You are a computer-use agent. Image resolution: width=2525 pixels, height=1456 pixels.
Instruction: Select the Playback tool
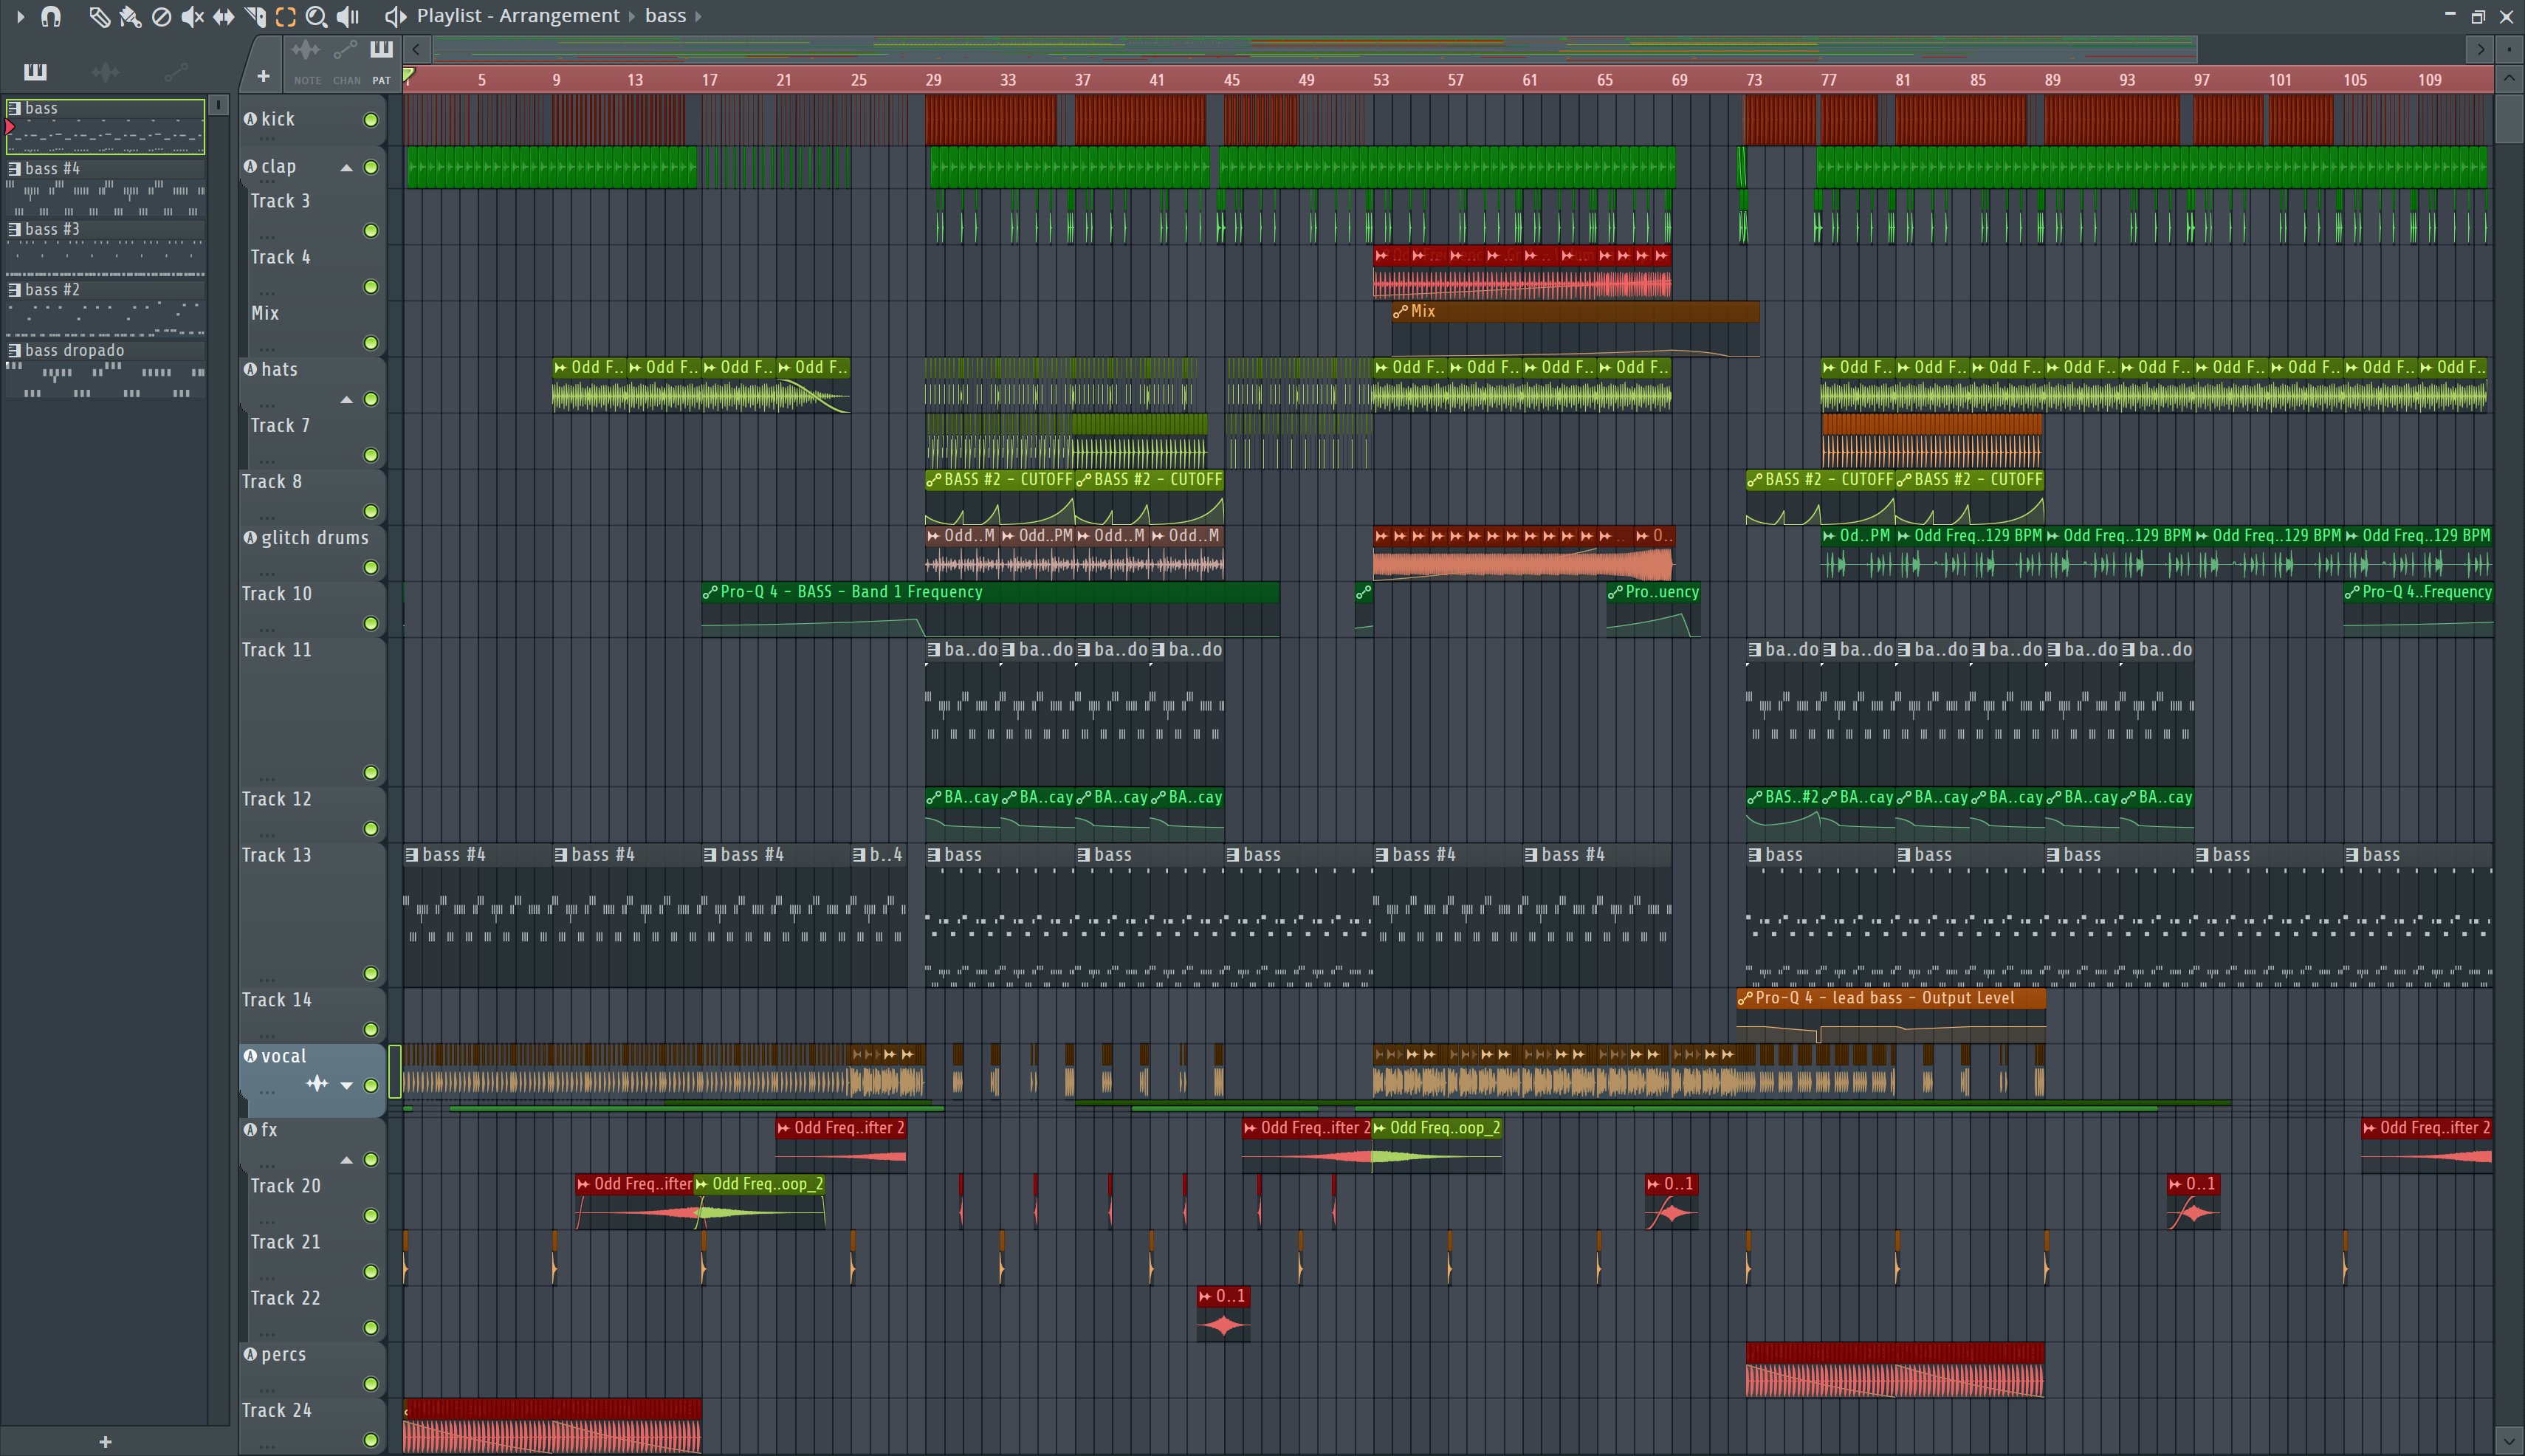348,16
